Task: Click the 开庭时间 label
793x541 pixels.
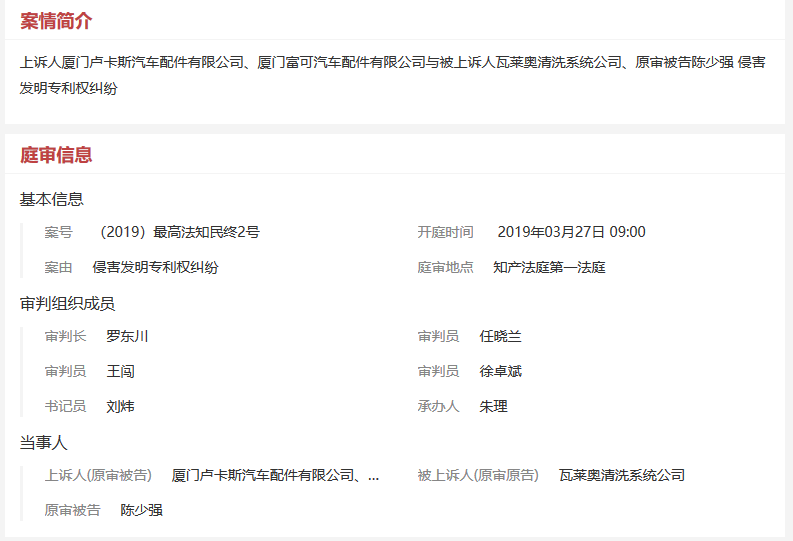Action: point(446,232)
